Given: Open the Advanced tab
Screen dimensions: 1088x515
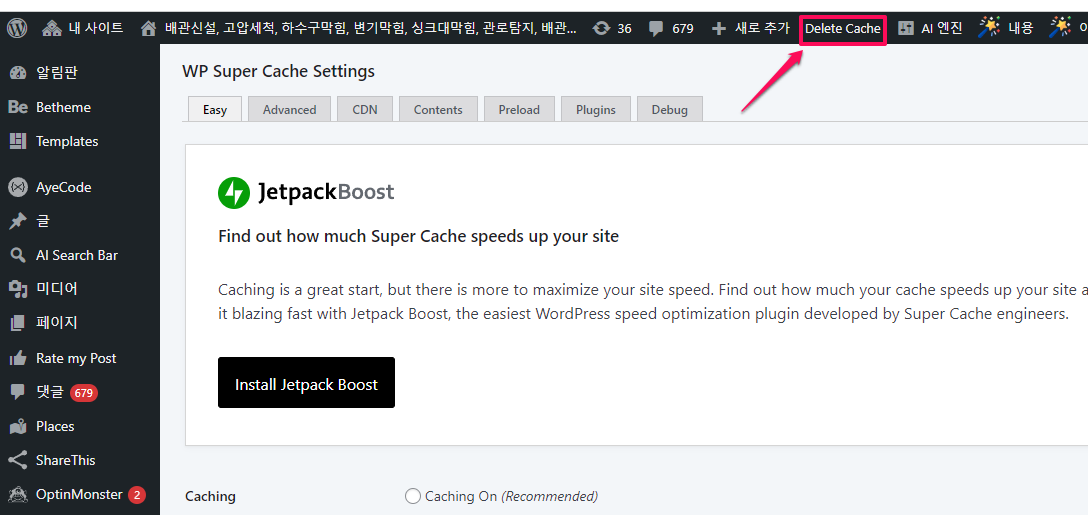Looking at the screenshot, I should tap(289, 110).
